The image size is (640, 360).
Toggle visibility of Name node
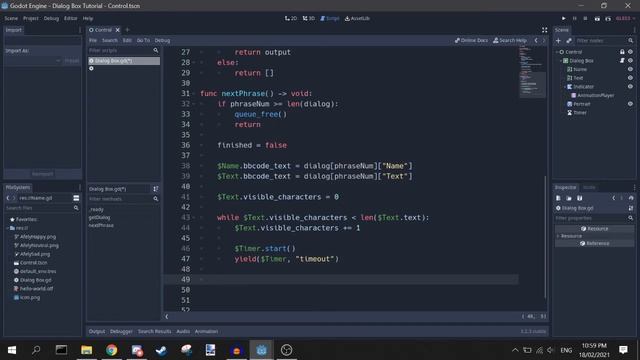(x=630, y=69)
